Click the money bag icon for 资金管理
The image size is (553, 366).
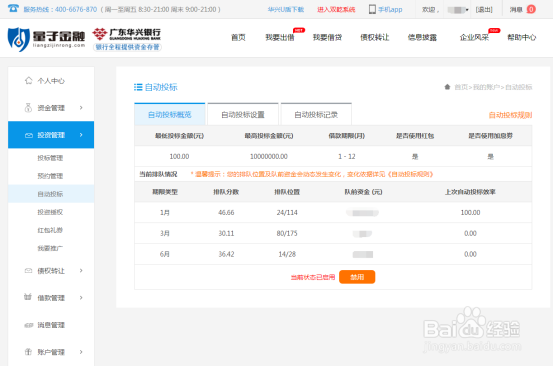click(x=28, y=108)
